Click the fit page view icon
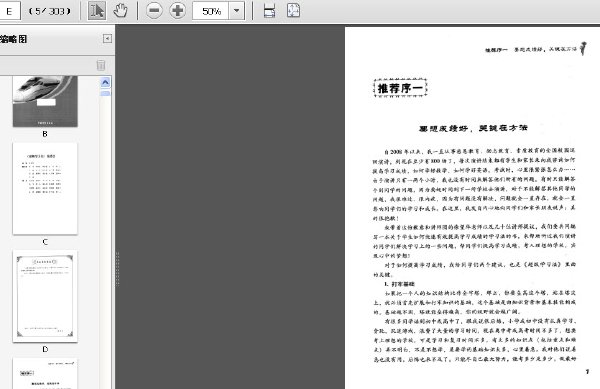 (x=293, y=11)
